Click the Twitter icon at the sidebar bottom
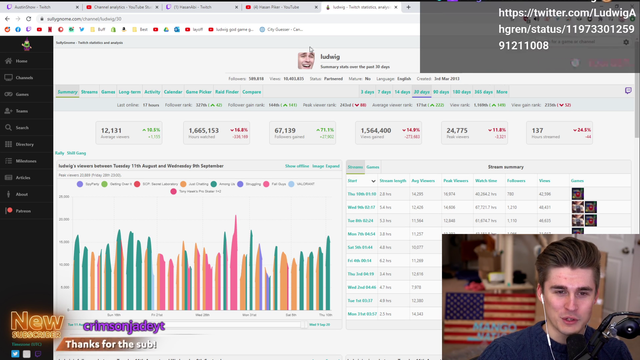This screenshot has height=360, width=640. coord(15,354)
